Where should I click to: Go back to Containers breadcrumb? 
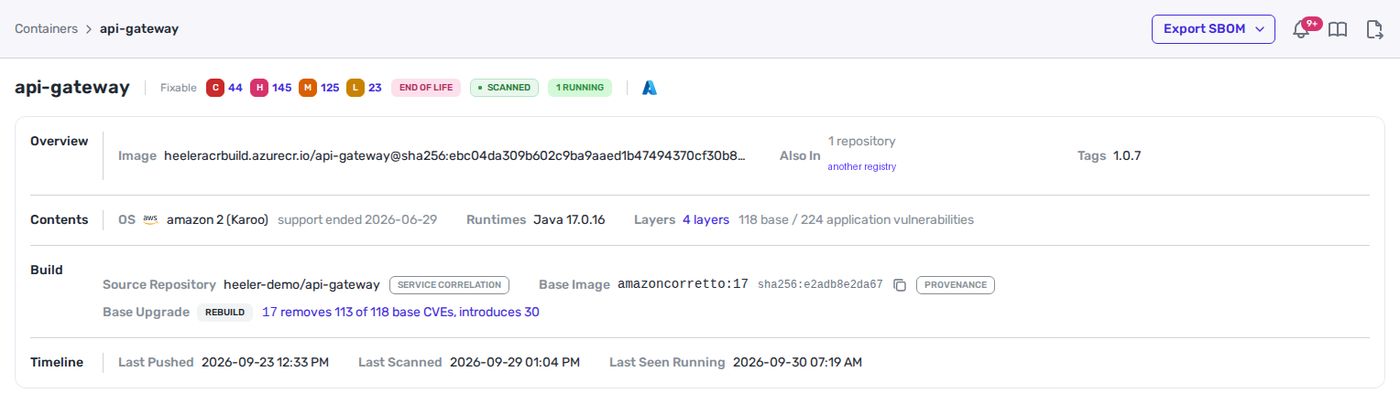pyautogui.click(x=46, y=29)
